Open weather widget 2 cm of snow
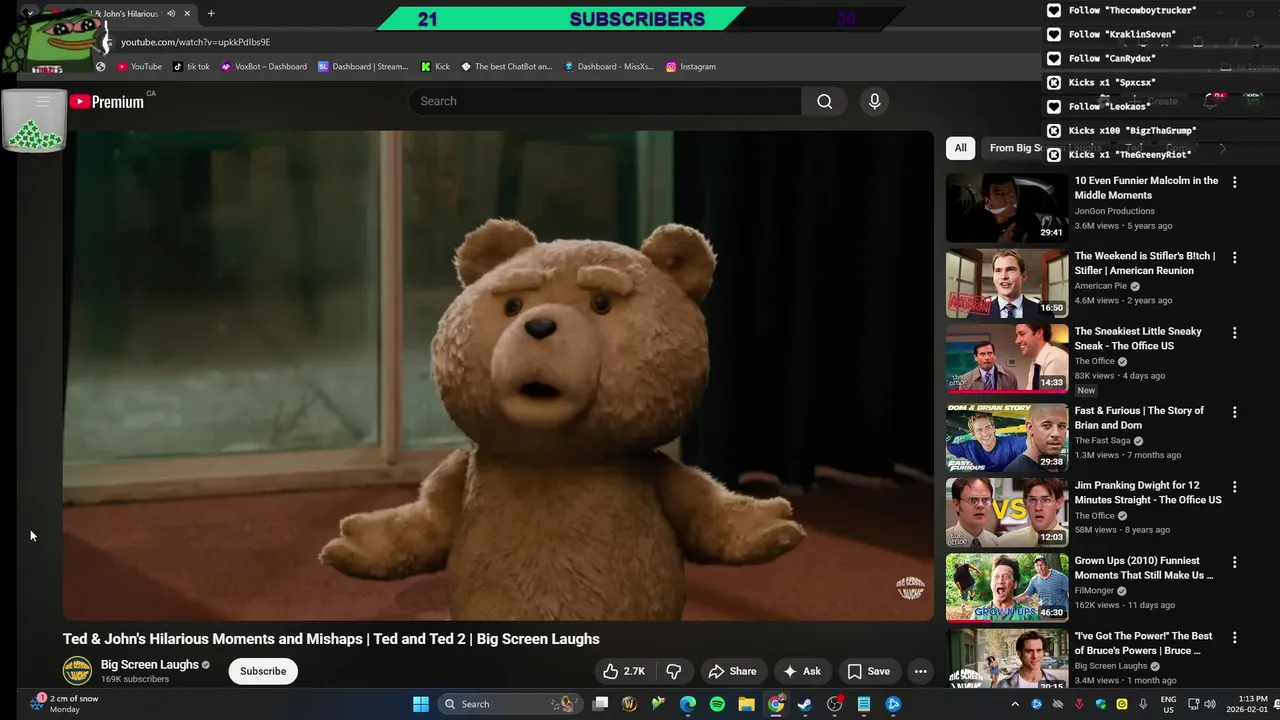The image size is (1280, 720). pos(65,704)
